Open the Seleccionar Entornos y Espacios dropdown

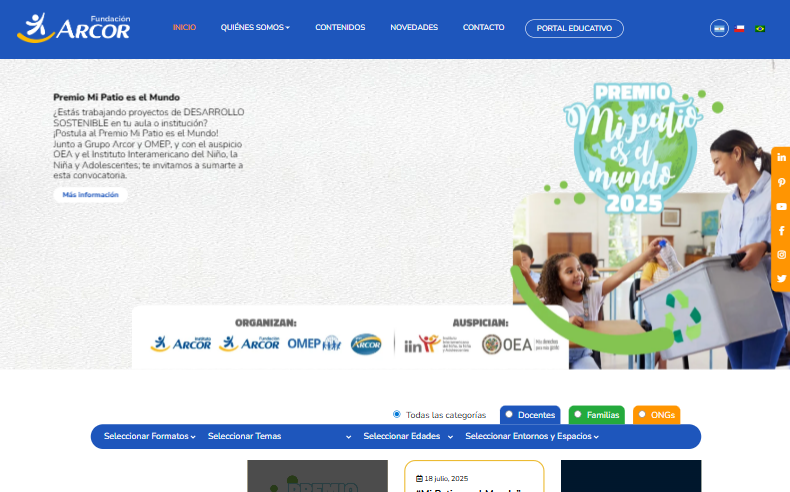click(532, 436)
